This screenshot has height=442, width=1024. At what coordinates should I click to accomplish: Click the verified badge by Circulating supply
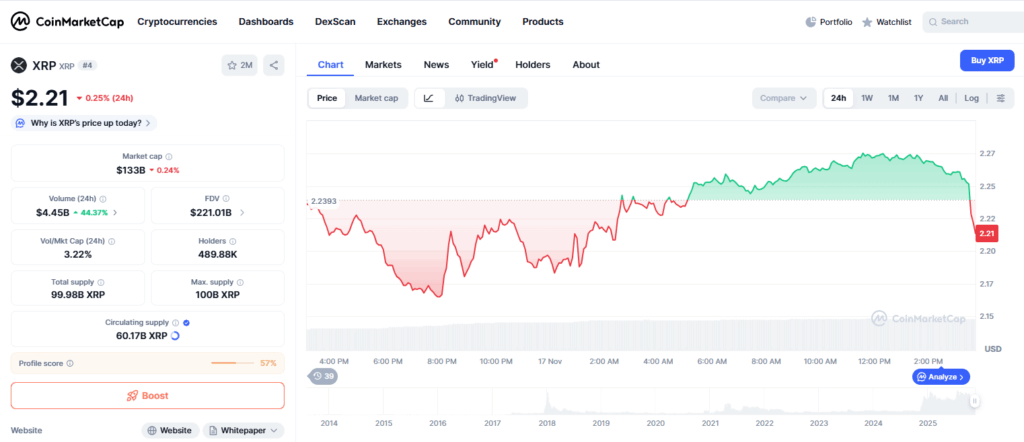(x=187, y=323)
